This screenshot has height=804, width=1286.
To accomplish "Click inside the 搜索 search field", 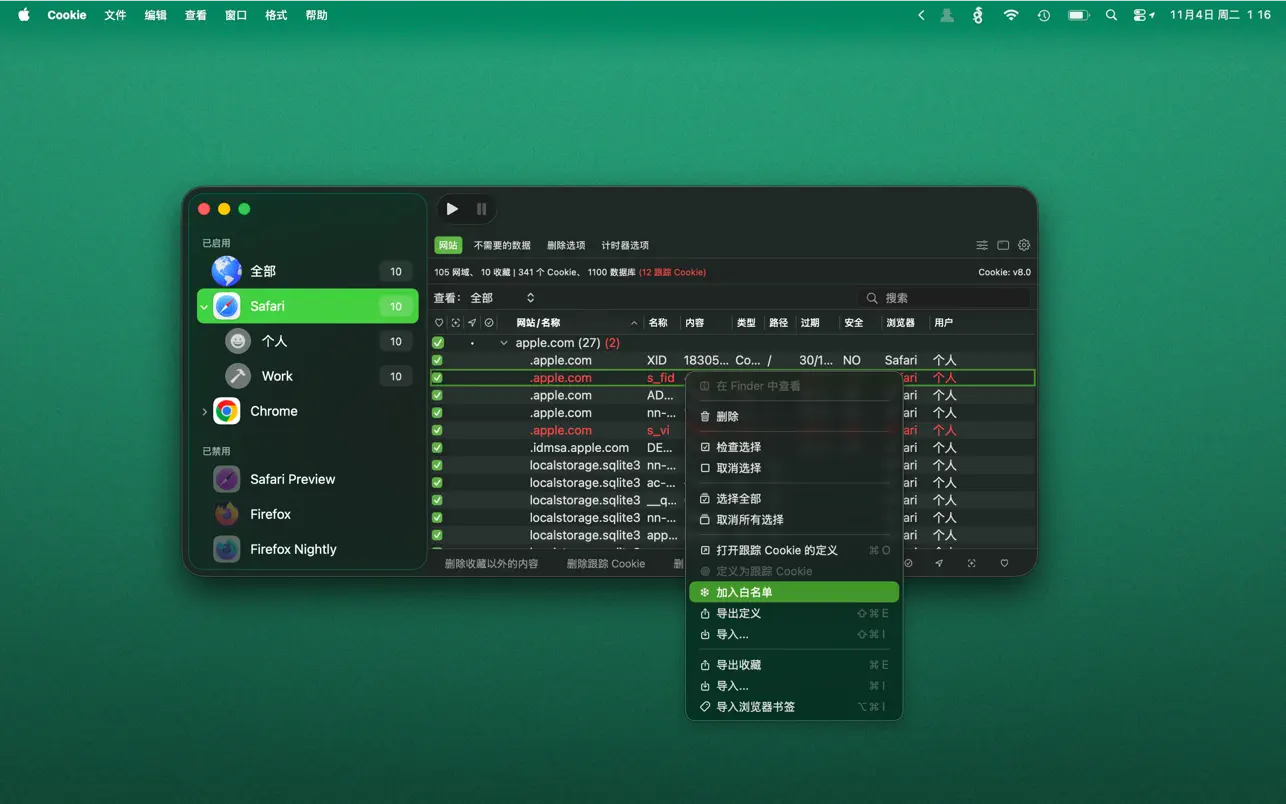I will [x=940, y=297].
